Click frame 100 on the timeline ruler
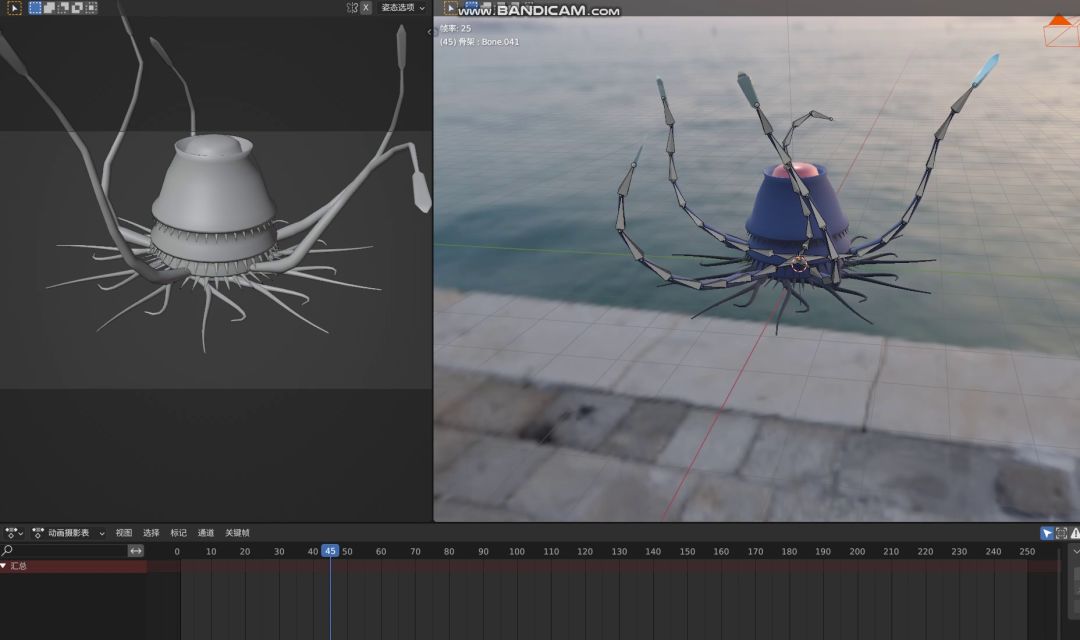 click(516, 552)
